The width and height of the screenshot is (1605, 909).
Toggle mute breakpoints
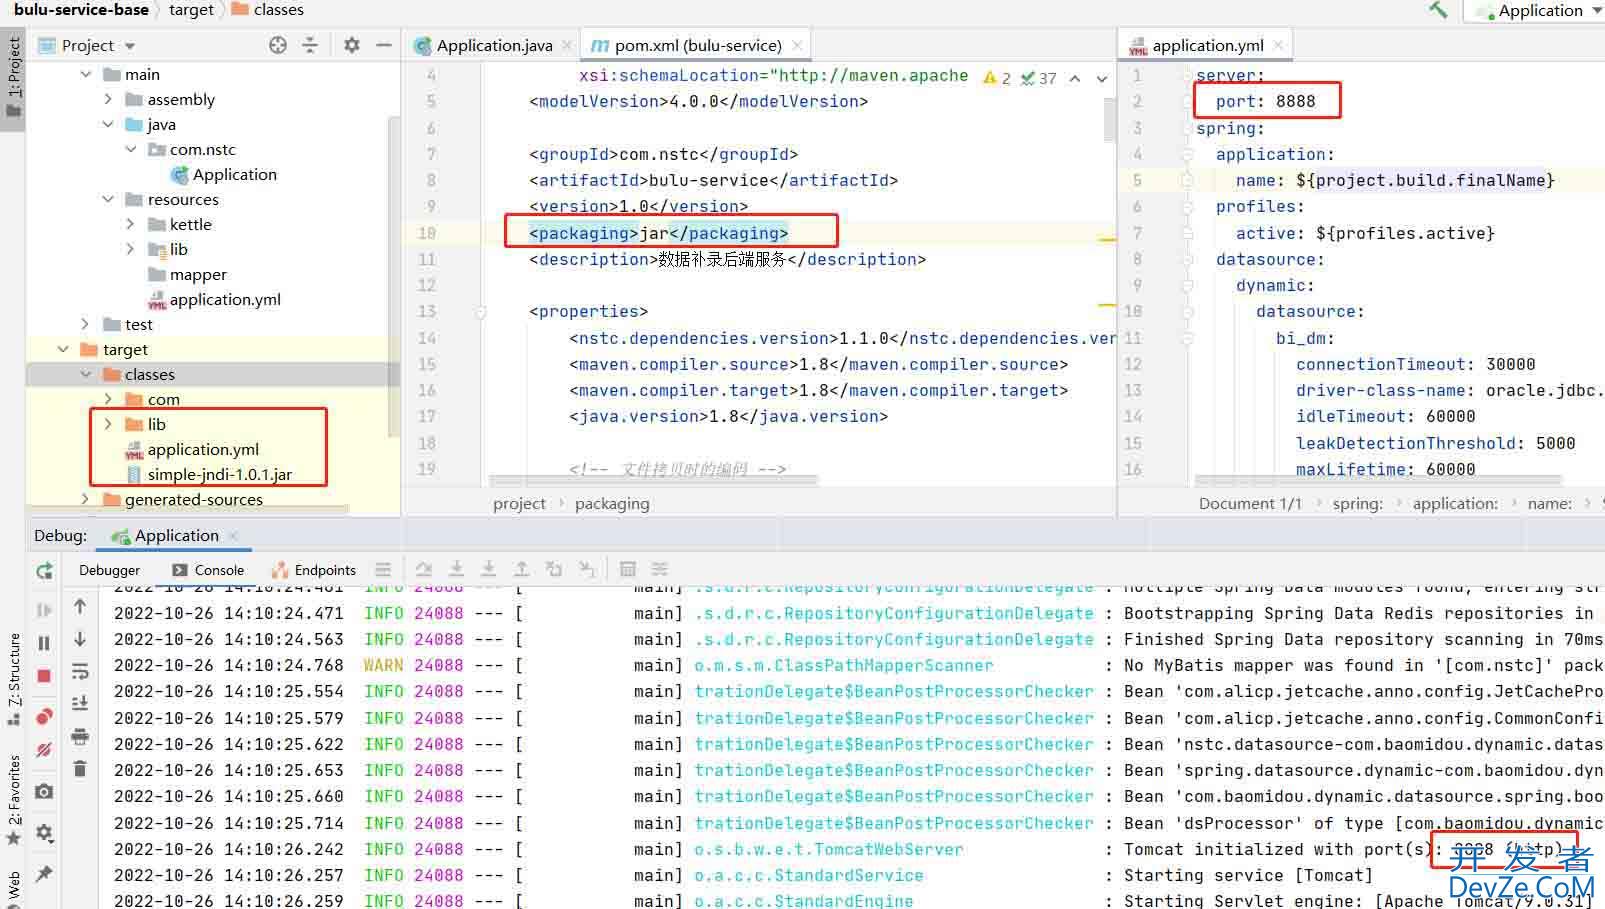point(44,750)
